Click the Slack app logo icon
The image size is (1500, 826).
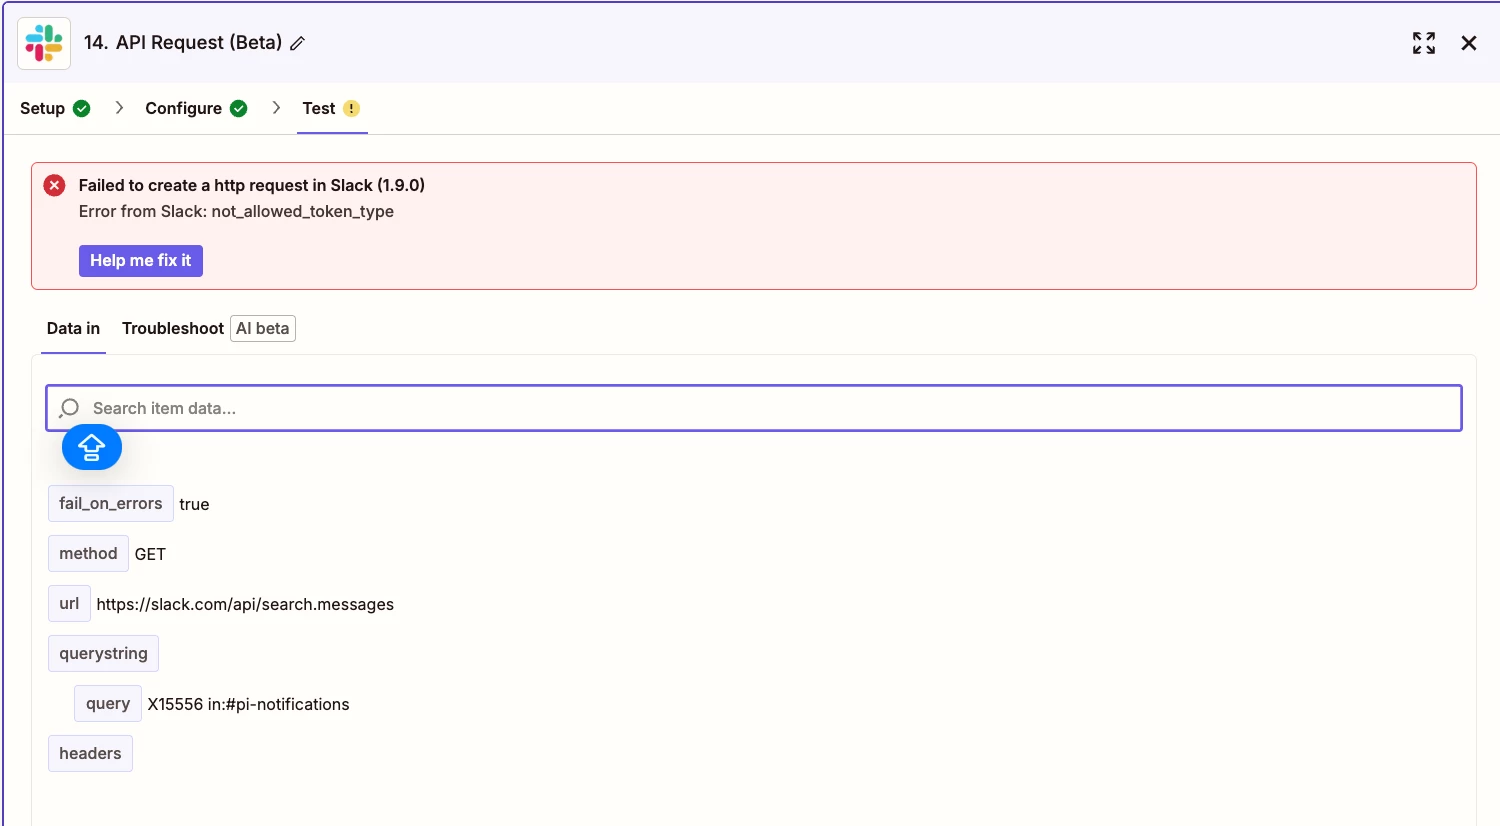[44, 43]
